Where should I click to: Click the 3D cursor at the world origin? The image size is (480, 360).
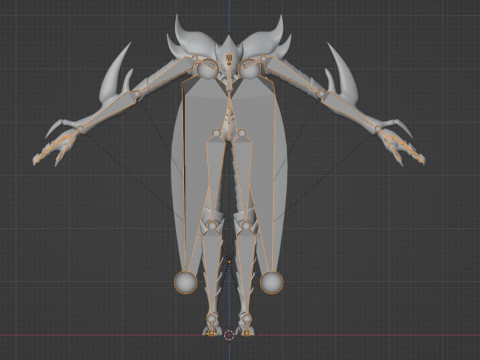coord(229,335)
